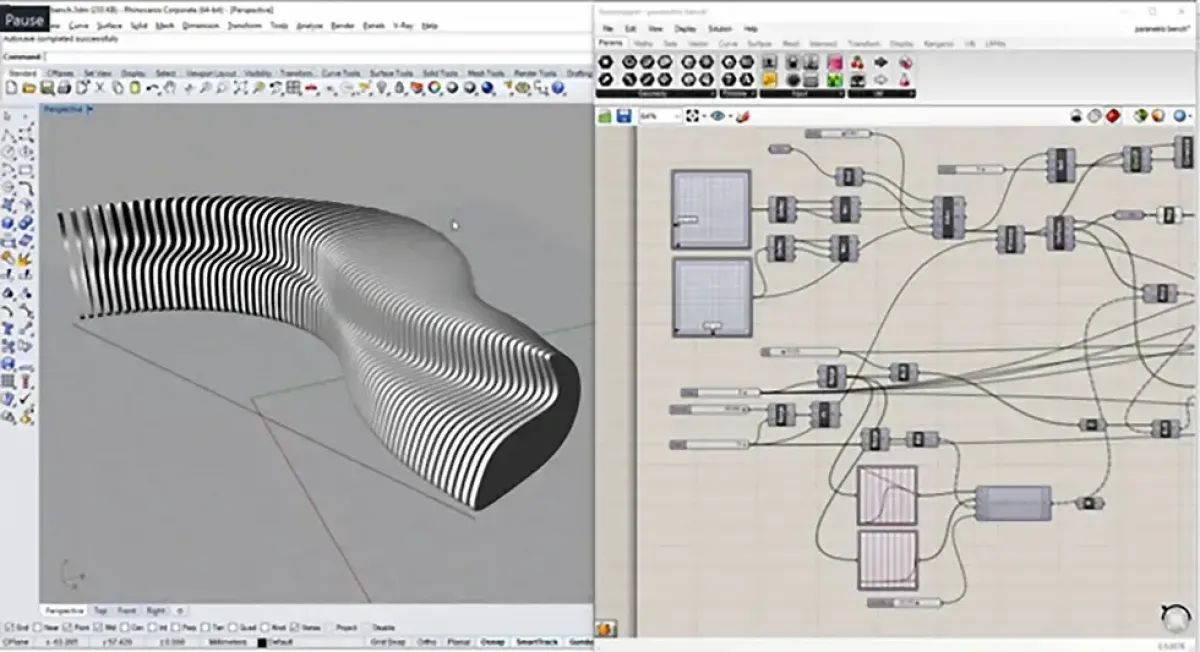Toggle Grid Snap in status bar
1200x652 pixels.
click(386, 642)
